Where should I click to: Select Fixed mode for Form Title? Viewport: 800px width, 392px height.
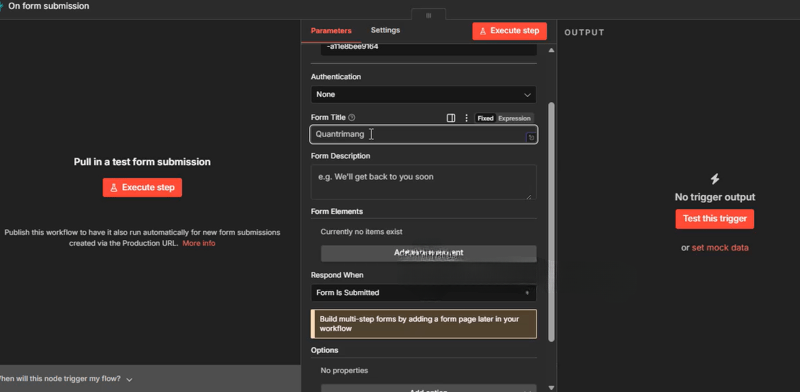(485, 118)
